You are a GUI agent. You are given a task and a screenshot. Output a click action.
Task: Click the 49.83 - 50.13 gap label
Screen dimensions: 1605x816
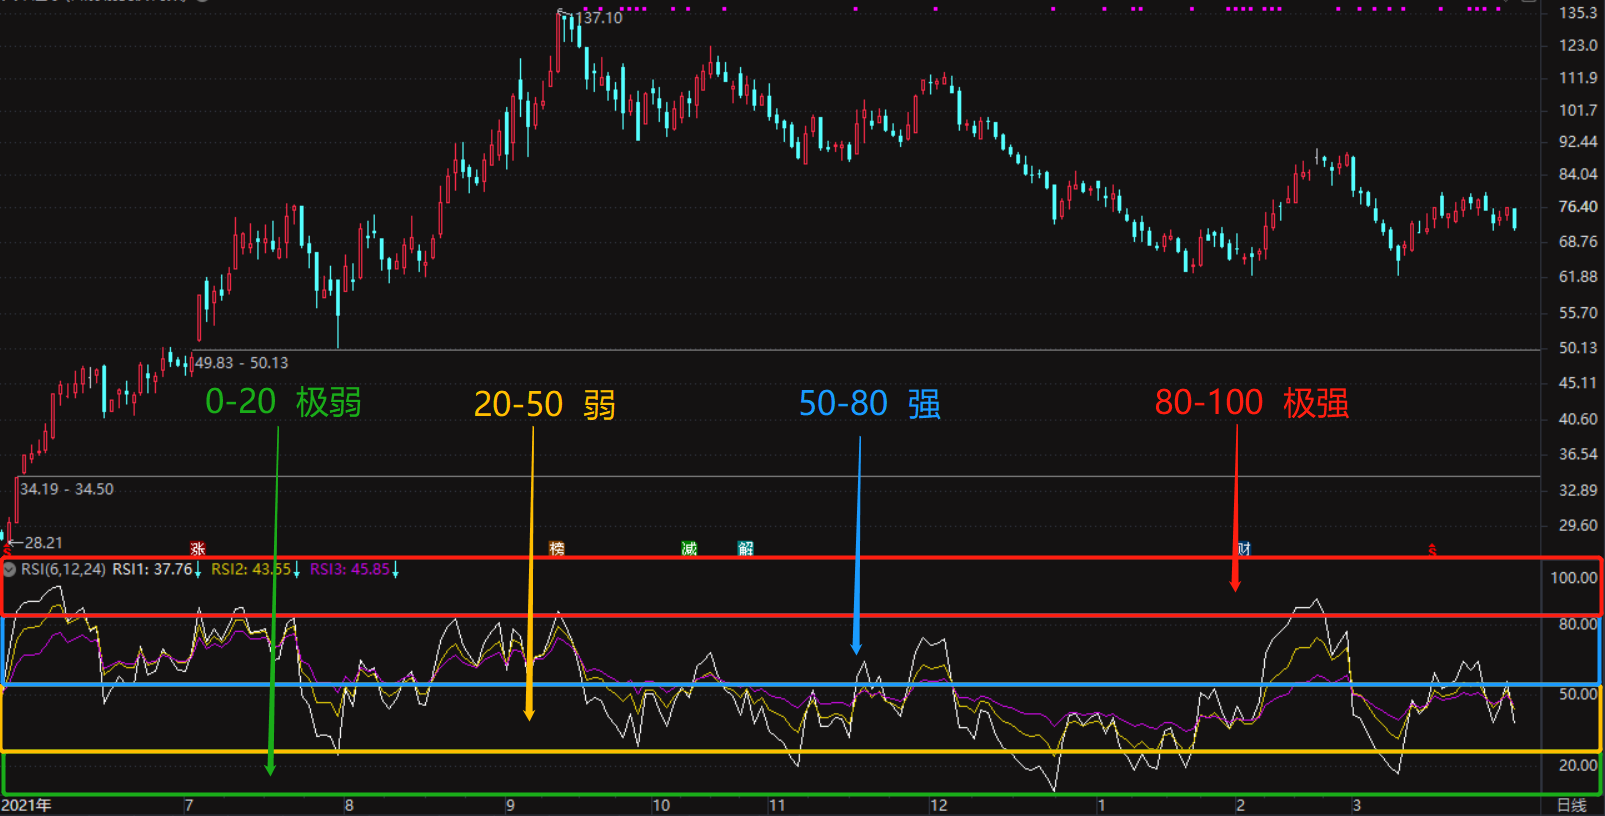241,363
